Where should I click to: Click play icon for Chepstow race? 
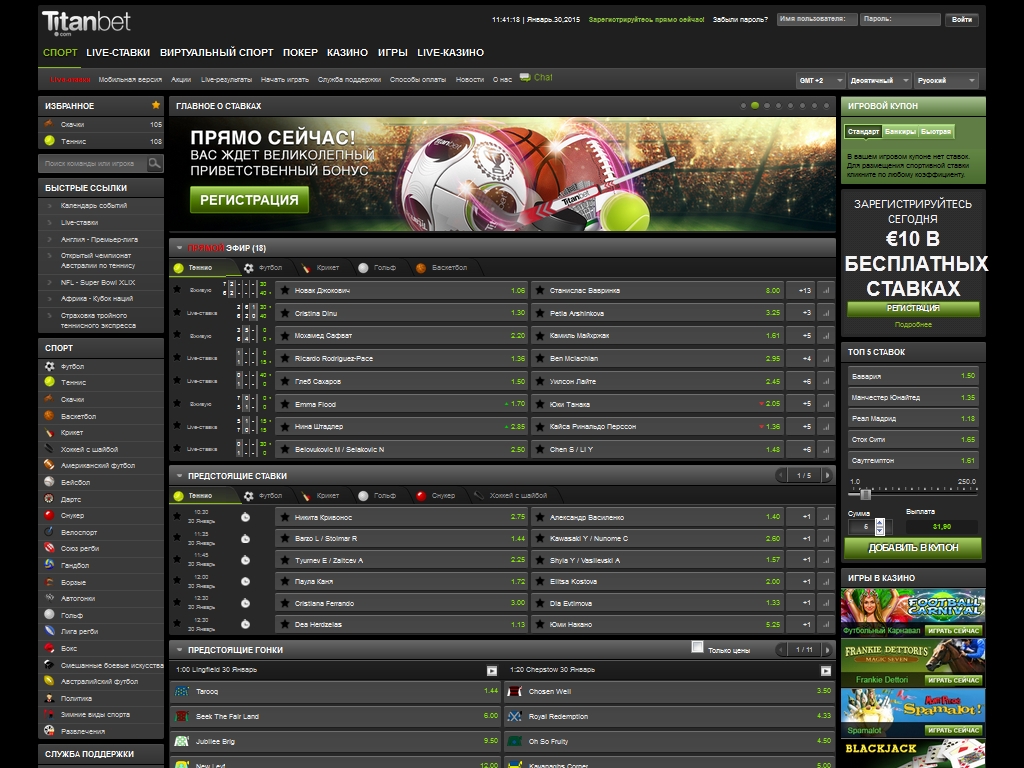coord(825,670)
